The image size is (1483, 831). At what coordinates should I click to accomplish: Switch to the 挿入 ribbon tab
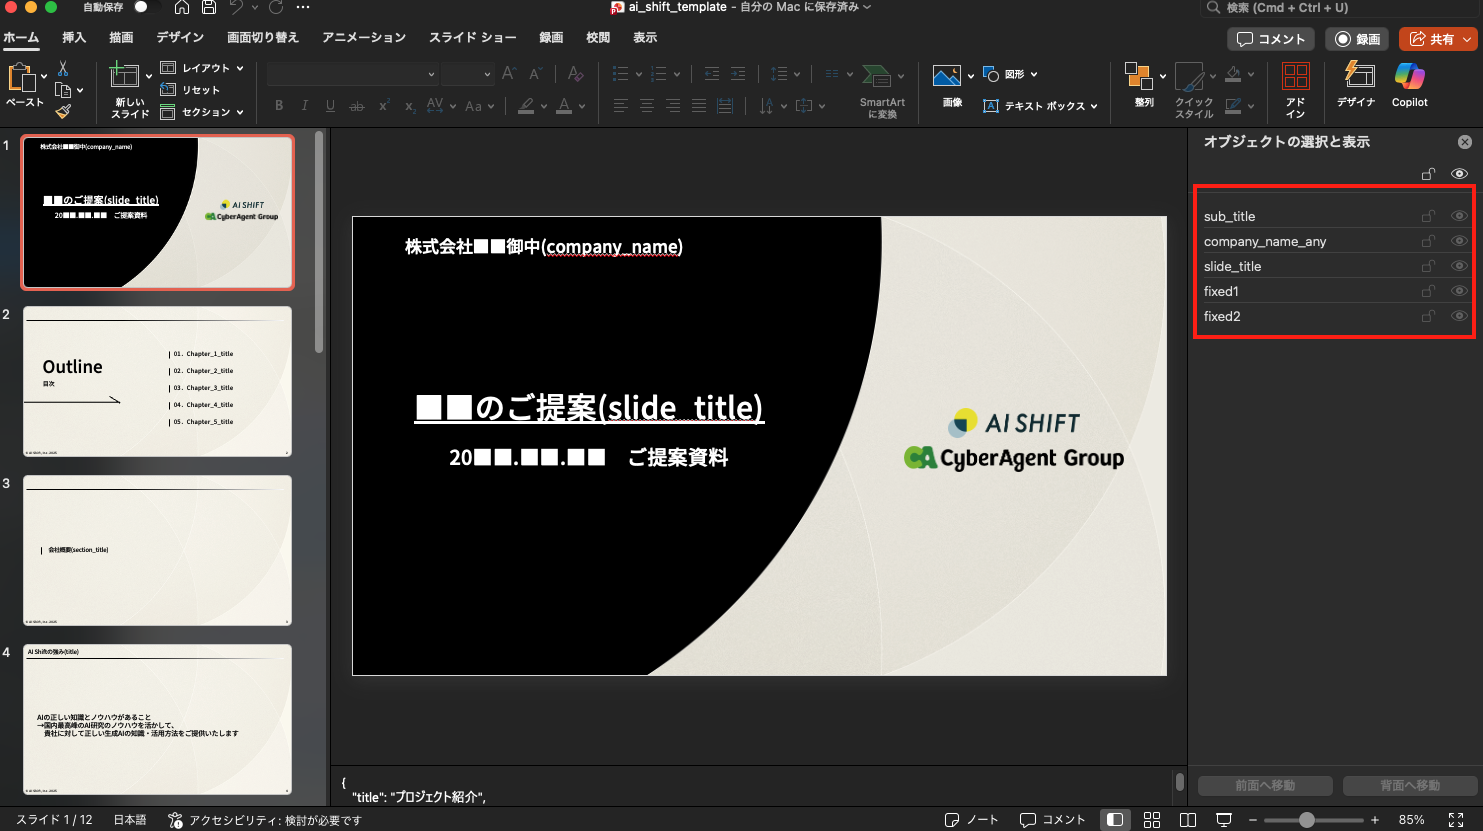[74, 37]
